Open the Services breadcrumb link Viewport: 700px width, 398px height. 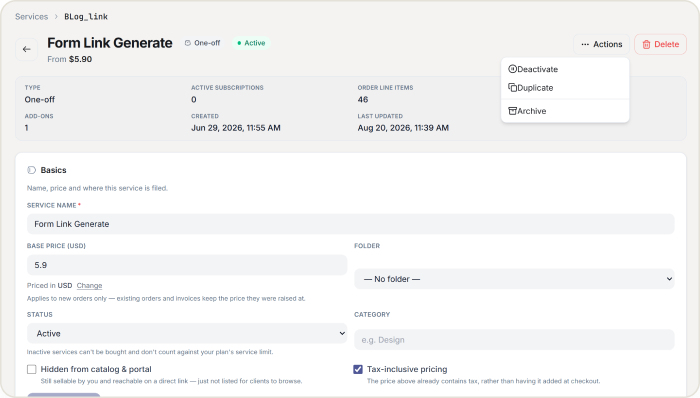tap(31, 17)
